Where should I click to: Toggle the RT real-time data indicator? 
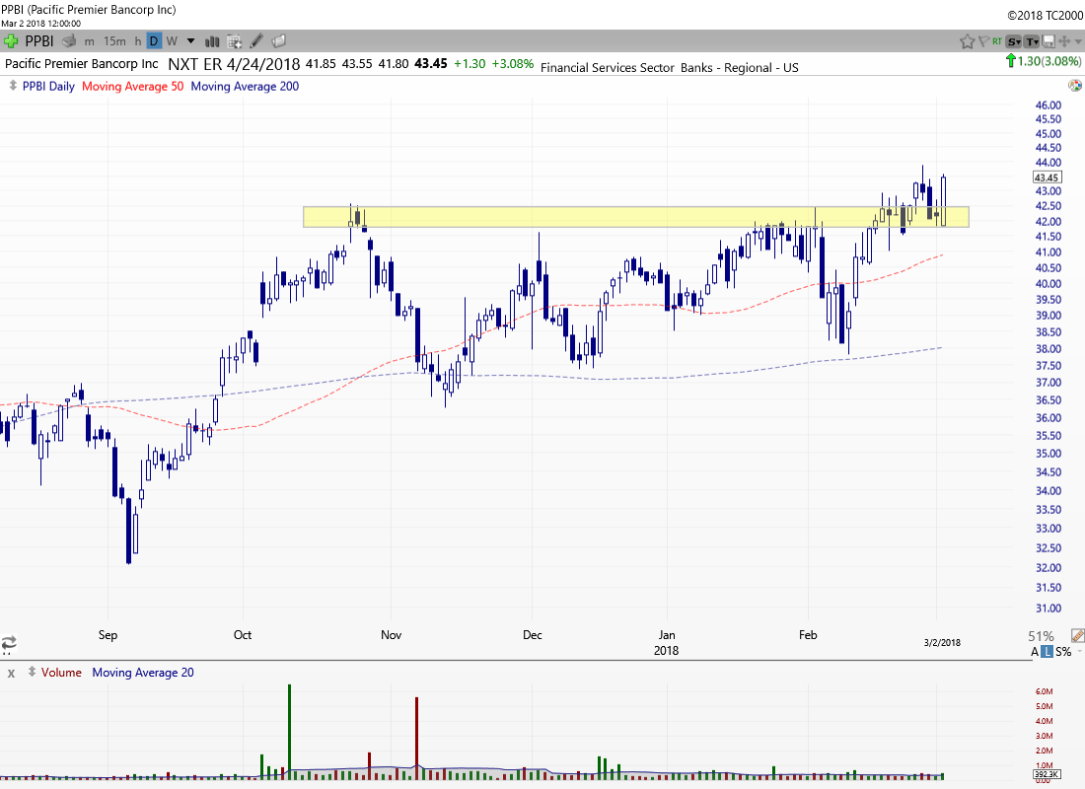click(997, 41)
